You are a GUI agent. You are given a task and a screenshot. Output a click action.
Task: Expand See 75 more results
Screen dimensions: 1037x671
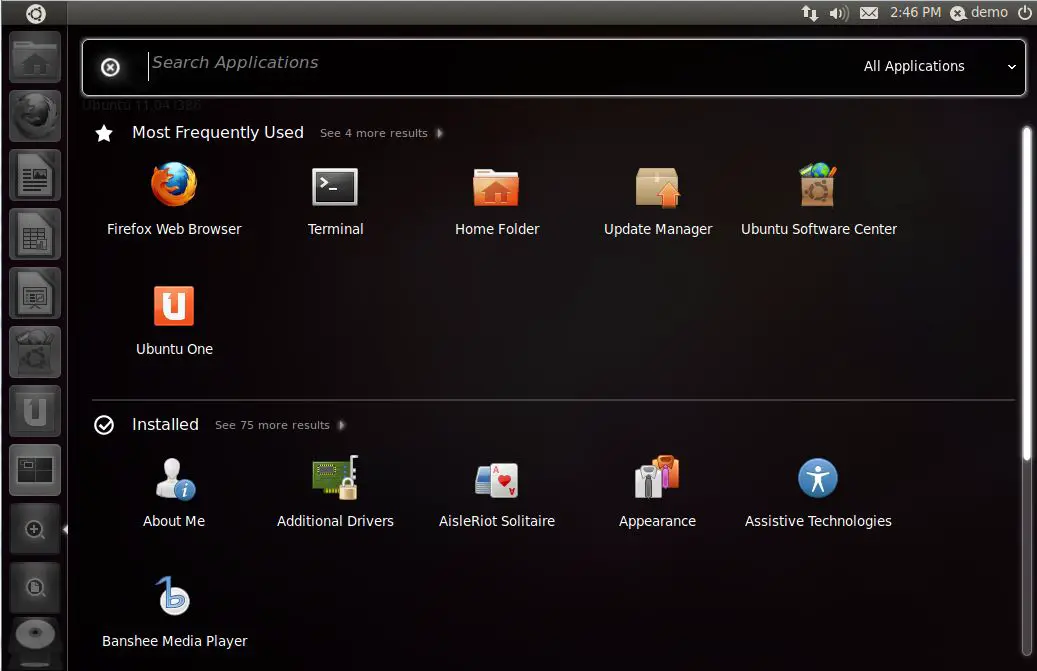coord(279,425)
